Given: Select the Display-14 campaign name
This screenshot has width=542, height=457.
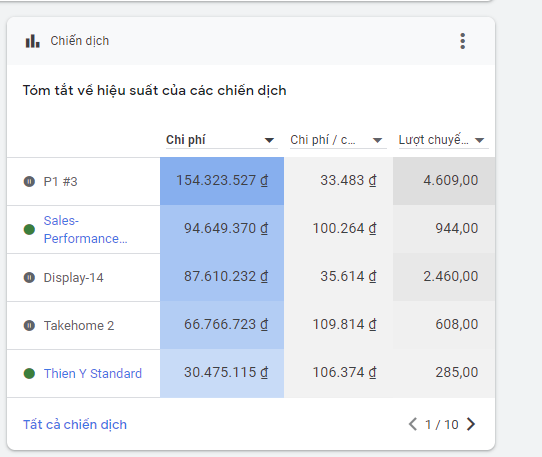Looking at the screenshot, I should (73, 278).
